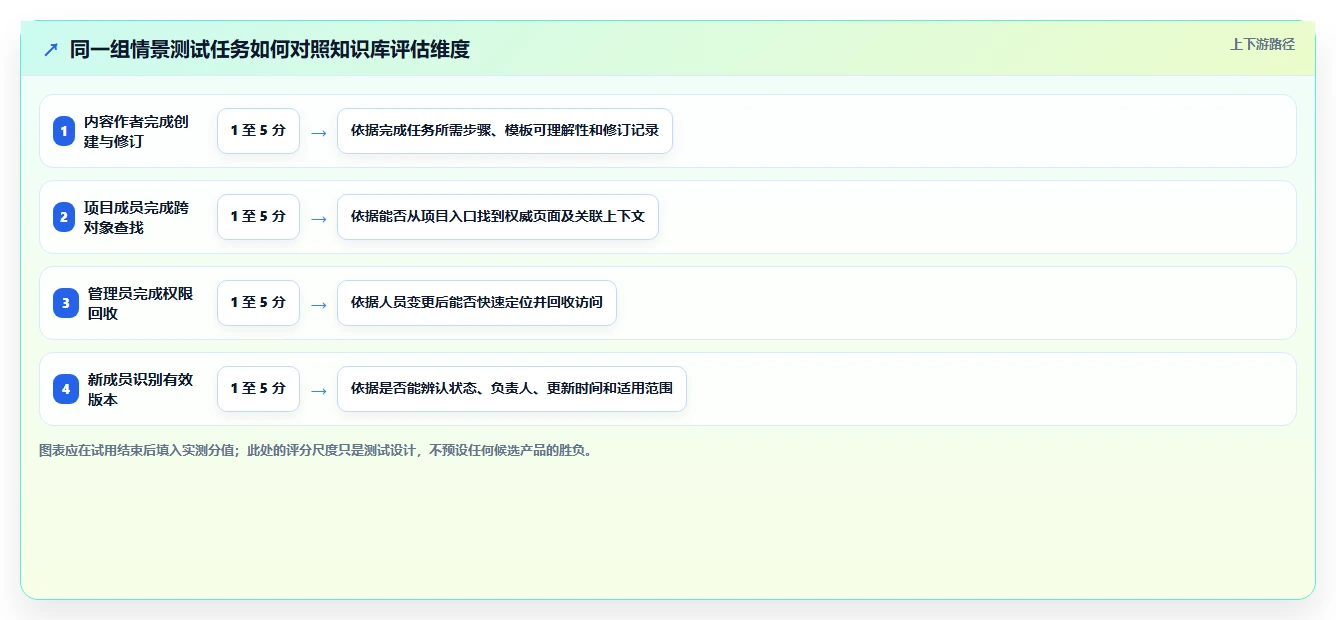This screenshot has height=620, width=1336.
Task: Open the 依据是否能辨认状态、负责人 criteria box
Action: coord(512,389)
